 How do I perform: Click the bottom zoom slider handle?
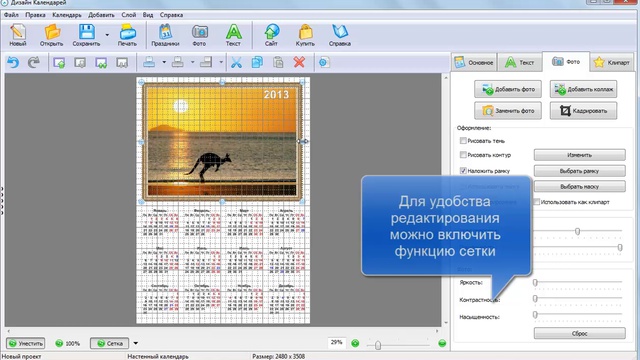pos(378,345)
